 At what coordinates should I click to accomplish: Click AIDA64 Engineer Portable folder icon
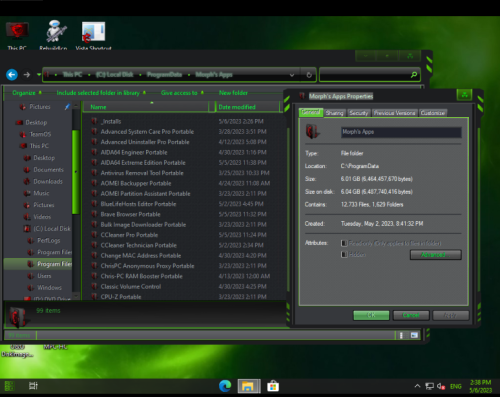pos(95,152)
